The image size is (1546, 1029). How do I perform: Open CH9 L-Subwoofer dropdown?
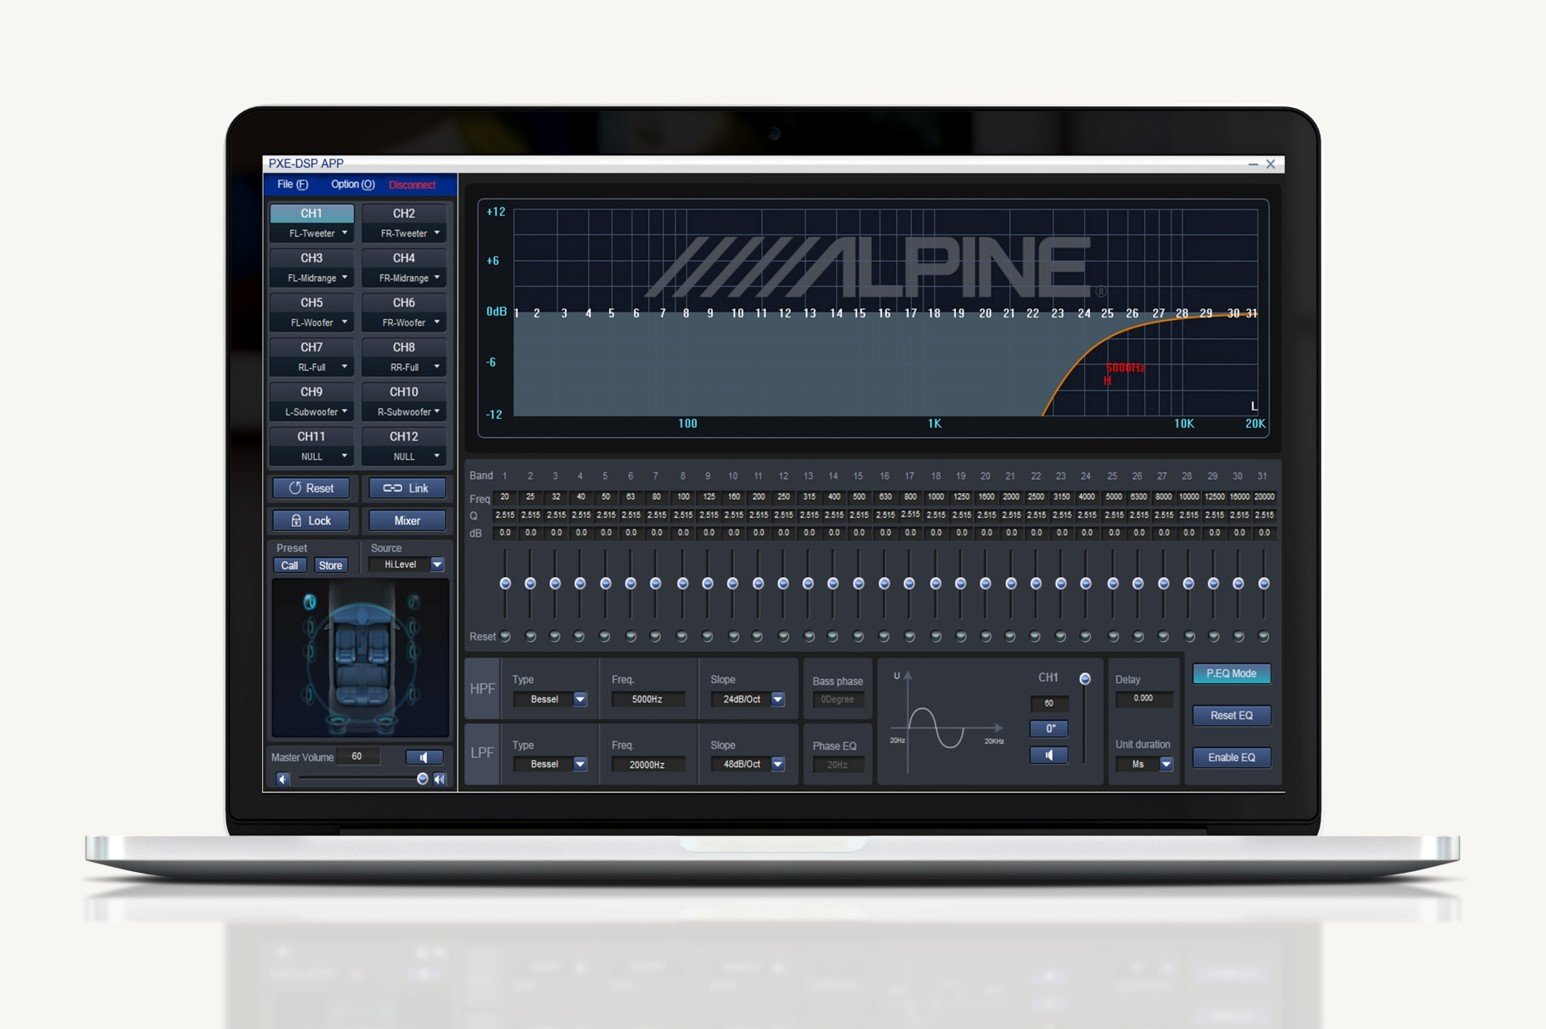312,411
